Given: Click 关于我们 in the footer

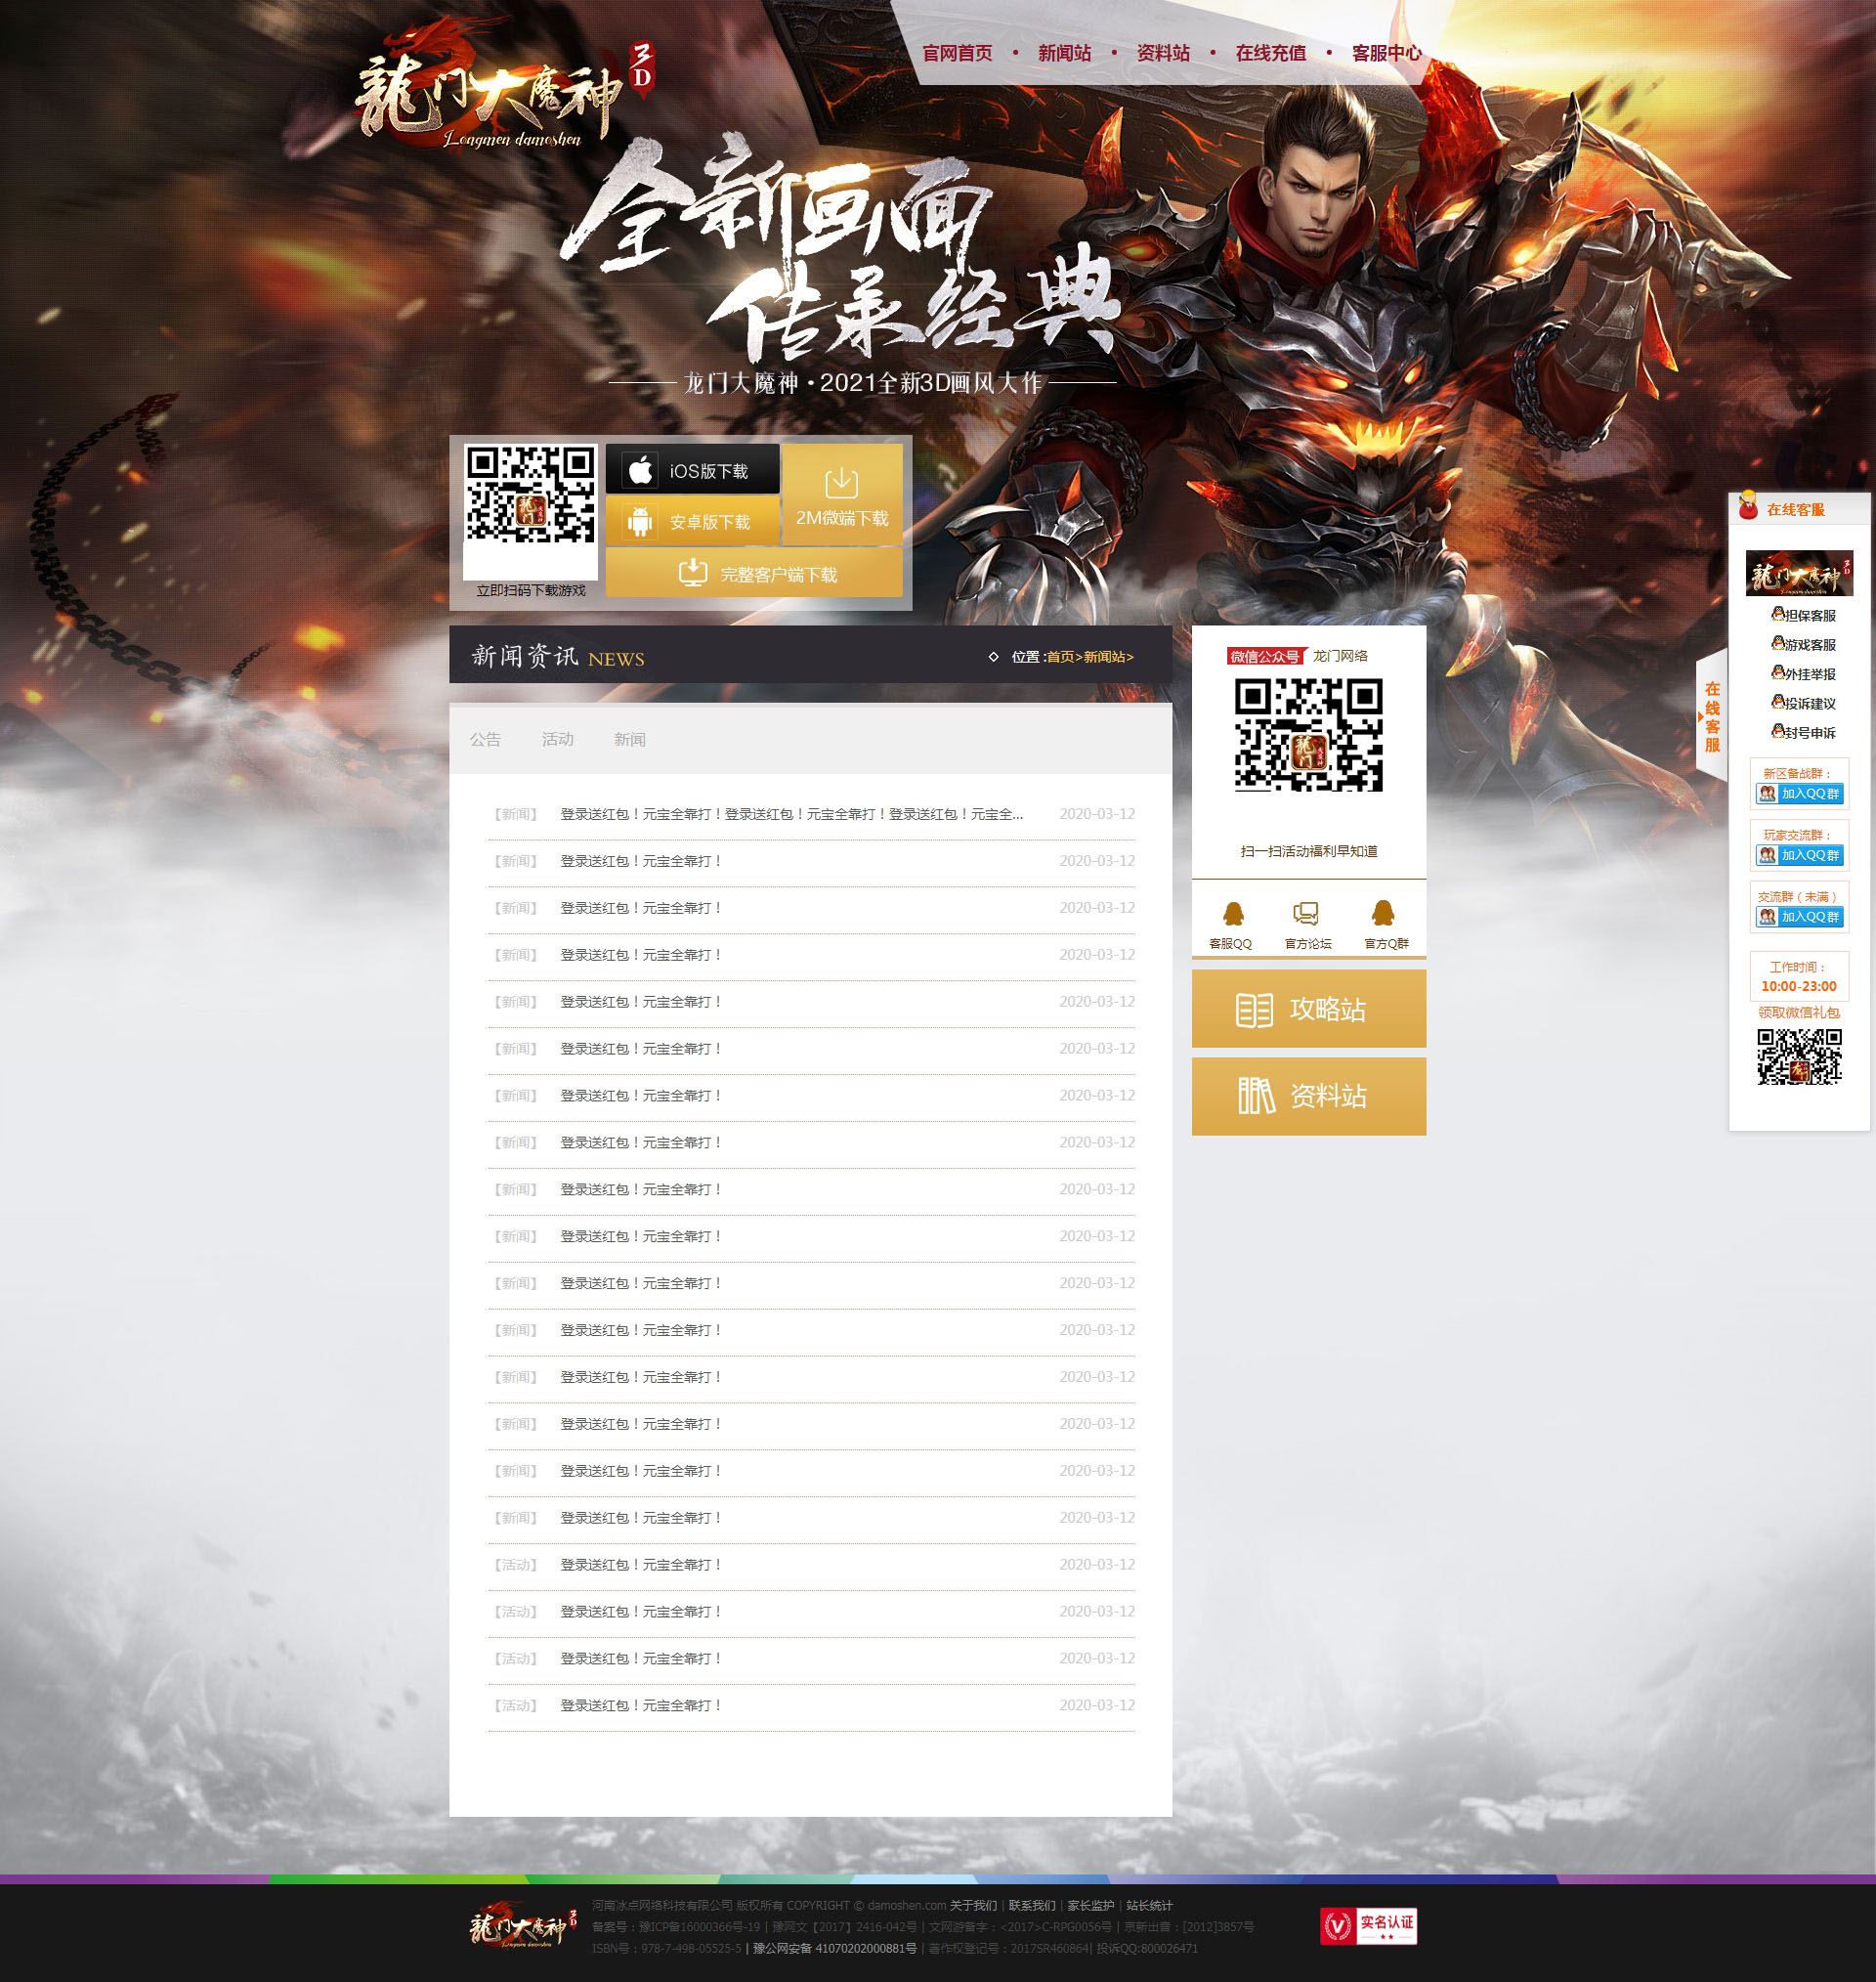Looking at the screenshot, I should tap(973, 1905).
